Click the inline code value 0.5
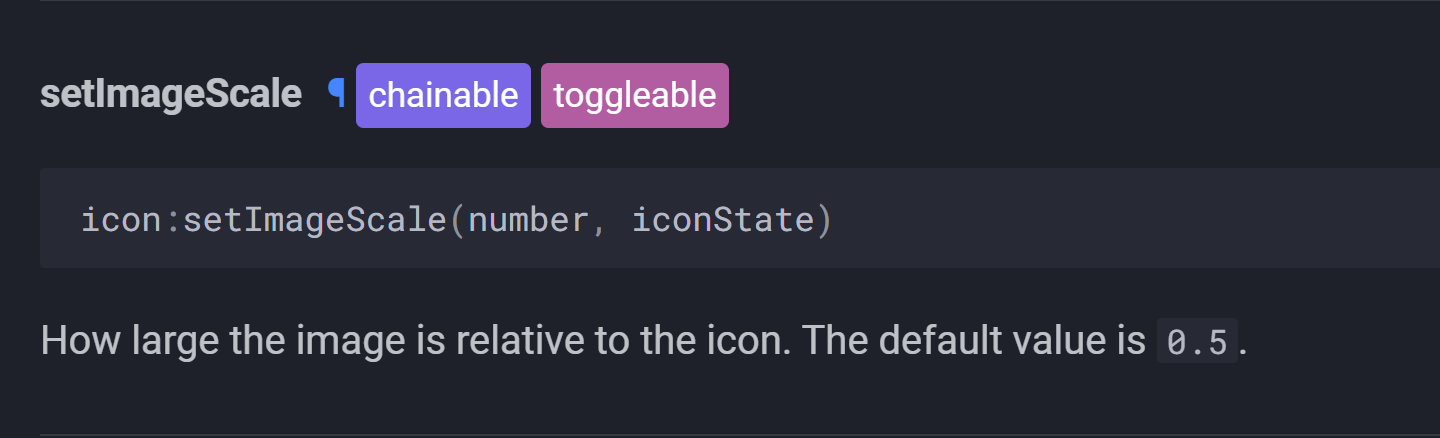The width and height of the screenshot is (1440, 438). [x=1197, y=342]
